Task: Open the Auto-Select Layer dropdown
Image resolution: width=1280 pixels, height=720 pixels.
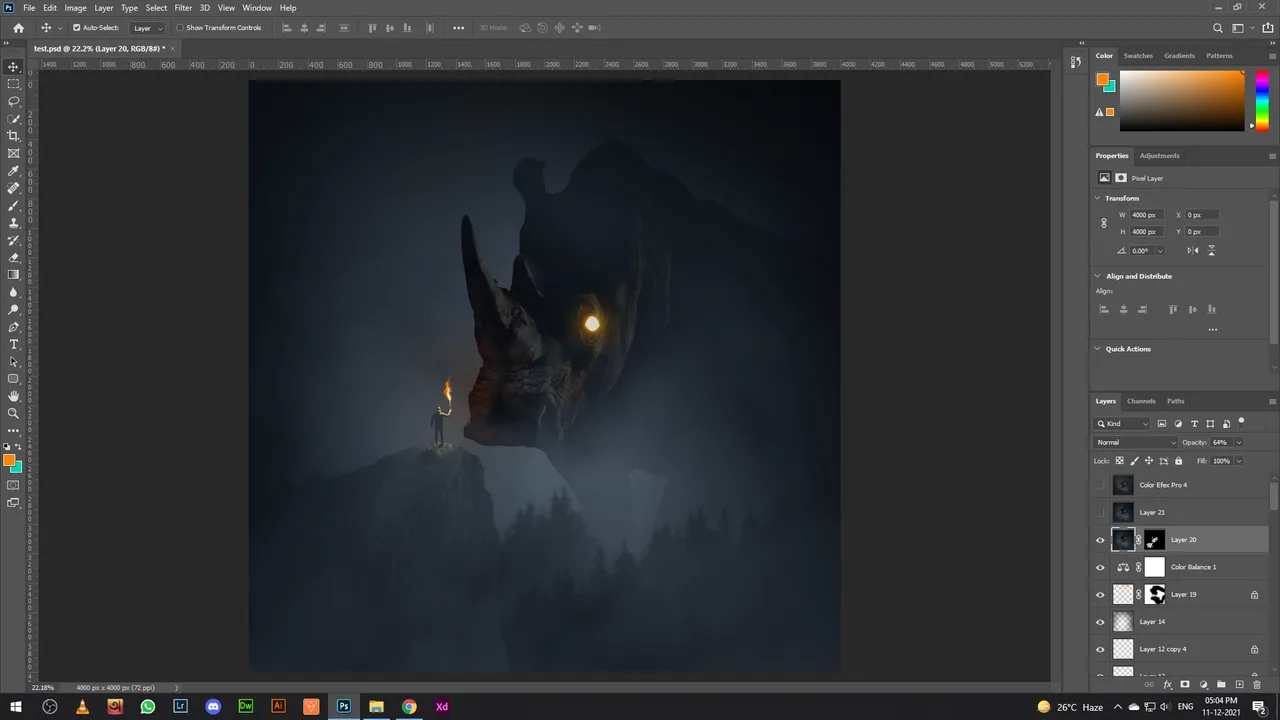Action: pyautogui.click(x=147, y=28)
